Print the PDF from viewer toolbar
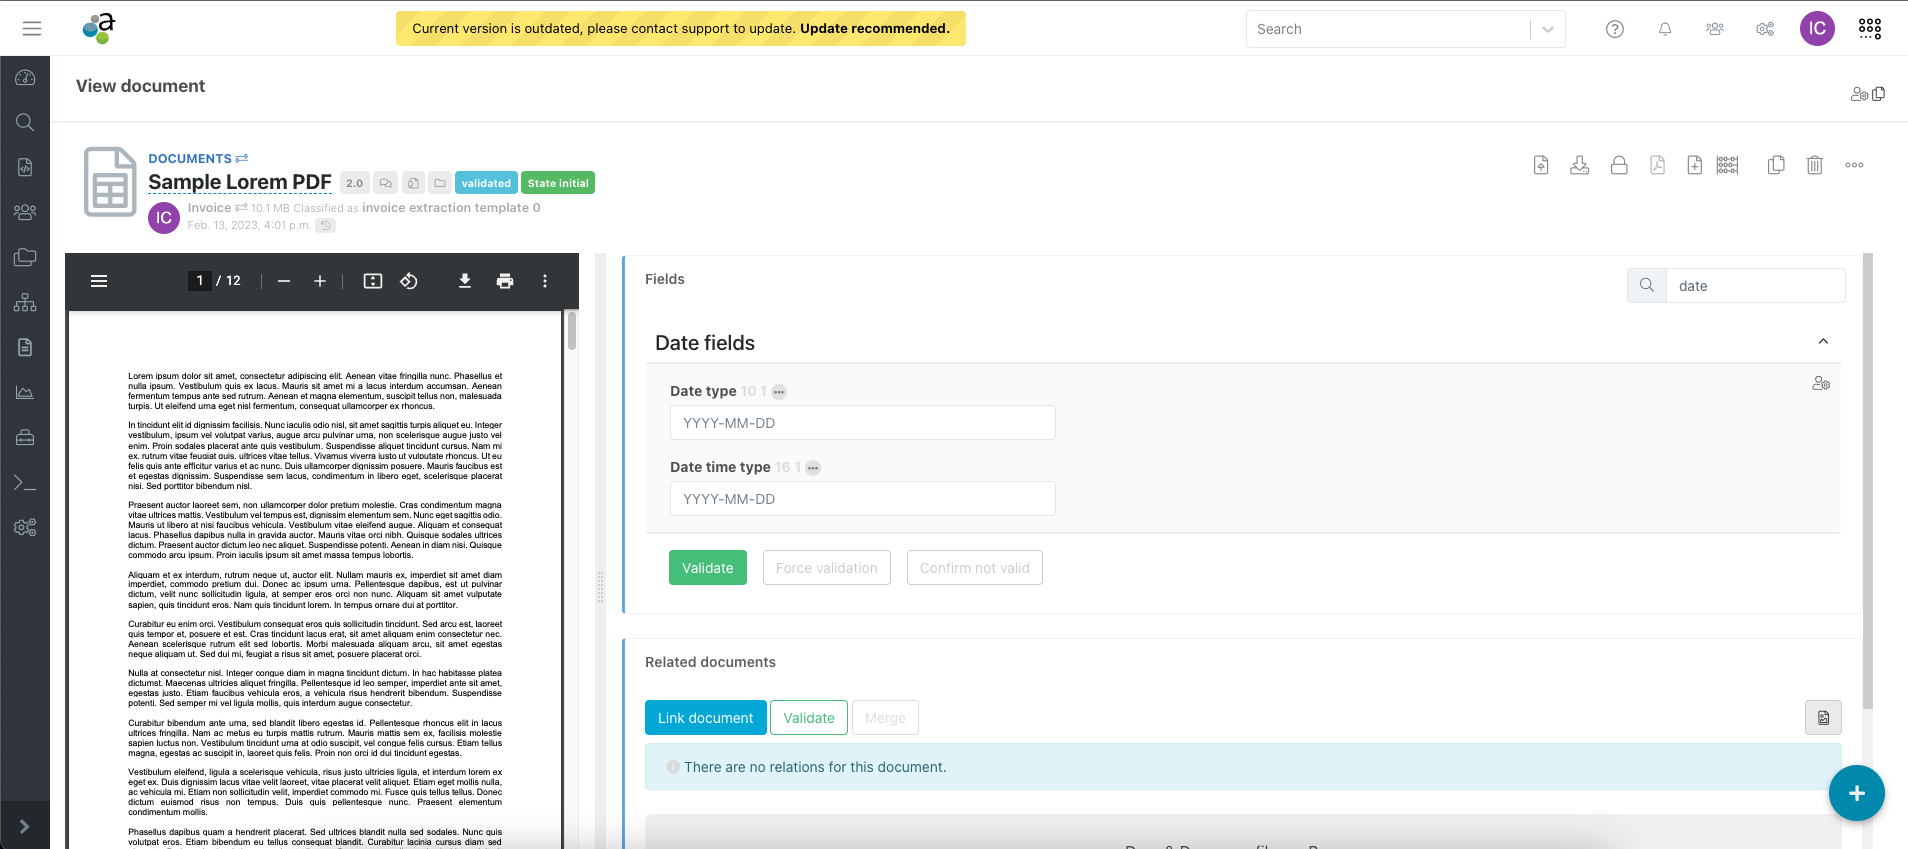The height and width of the screenshot is (849, 1908). (x=505, y=281)
